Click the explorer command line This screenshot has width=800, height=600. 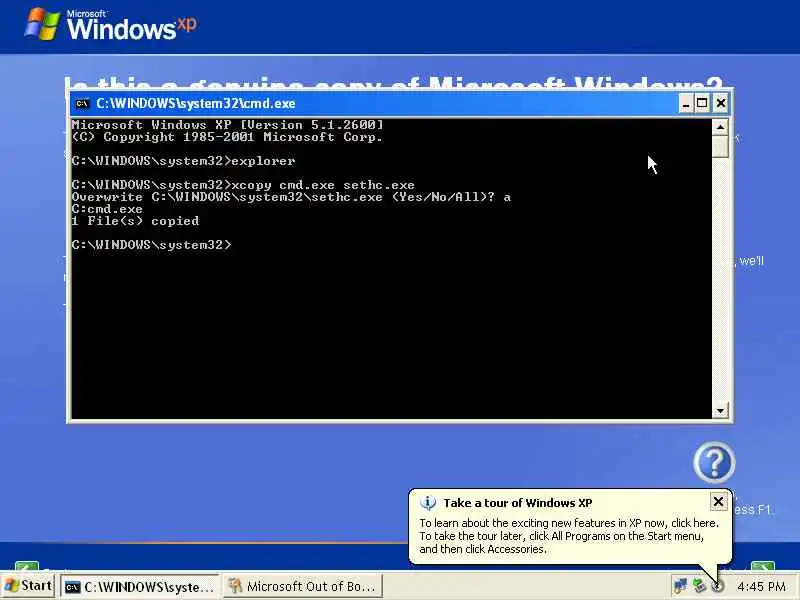click(x=183, y=161)
